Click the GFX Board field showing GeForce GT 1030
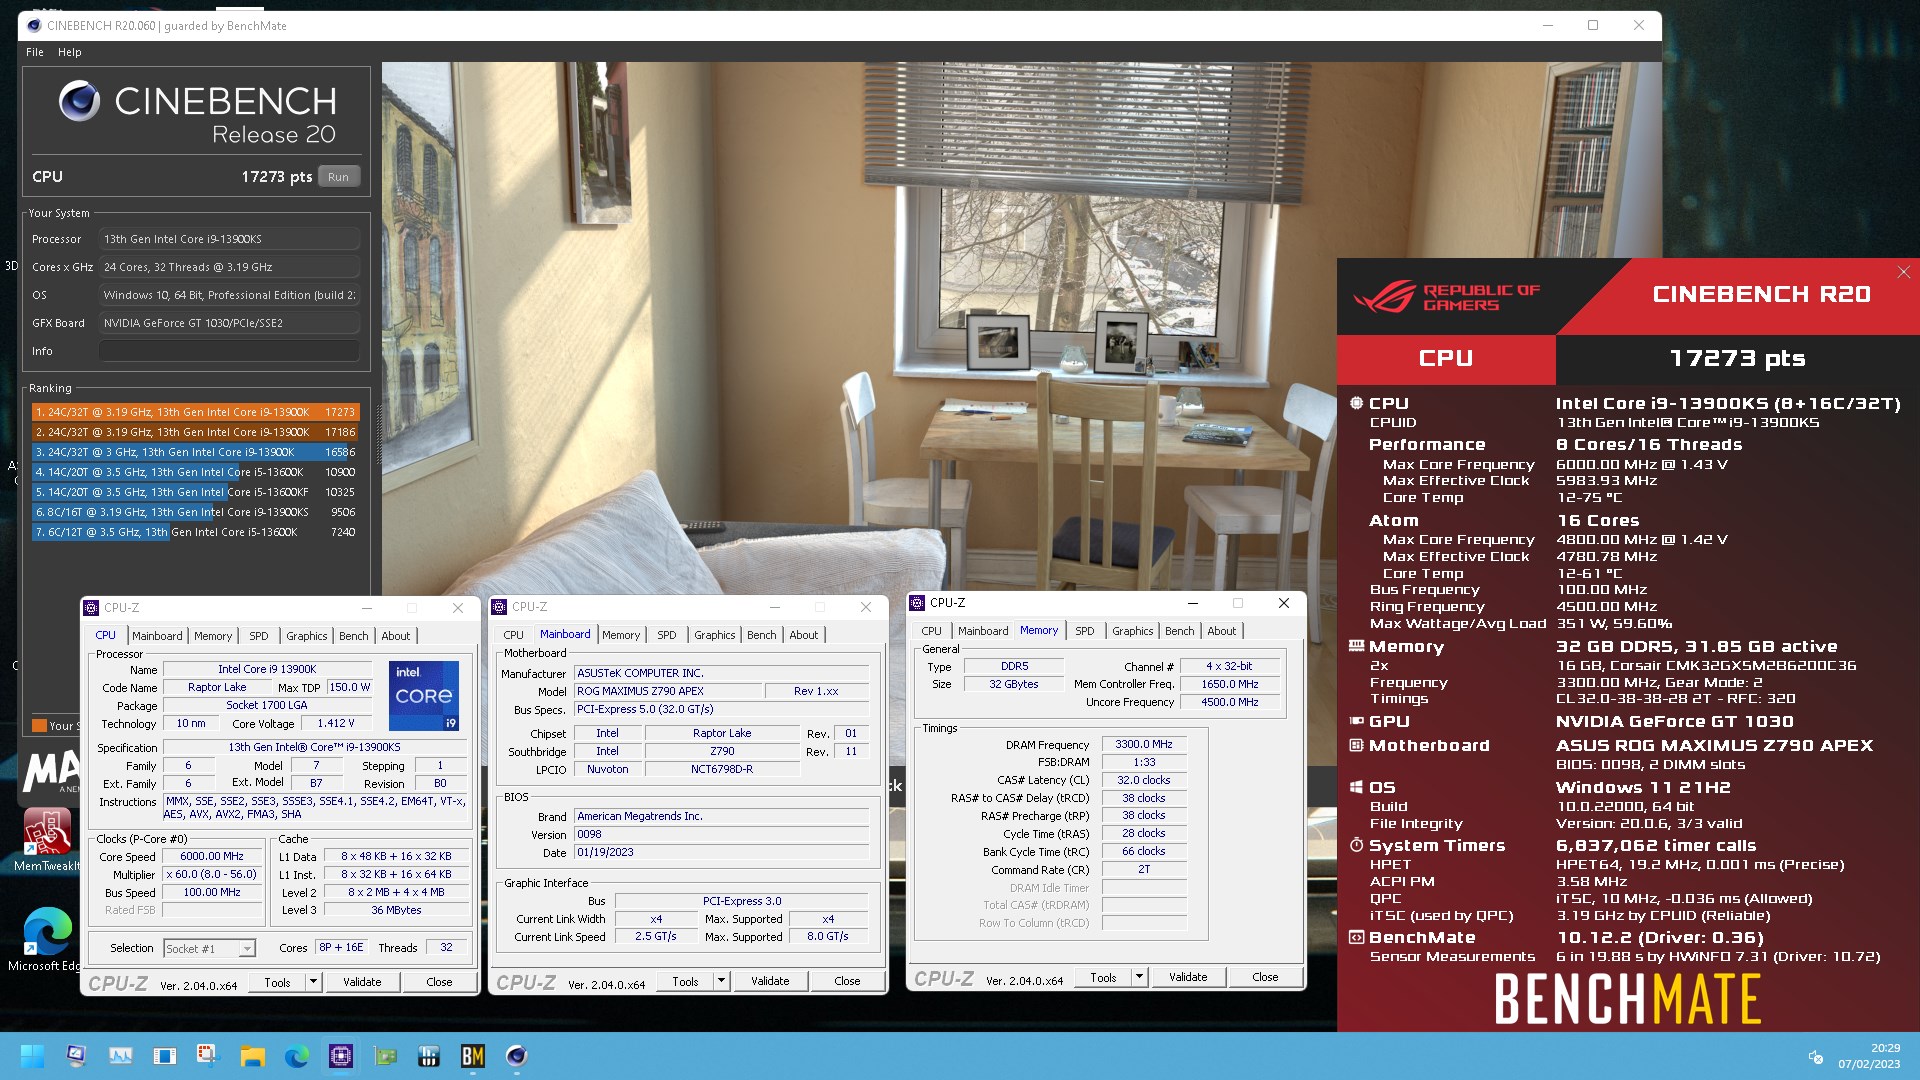Screen dimensions: 1920x1080 pyautogui.click(x=229, y=323)
